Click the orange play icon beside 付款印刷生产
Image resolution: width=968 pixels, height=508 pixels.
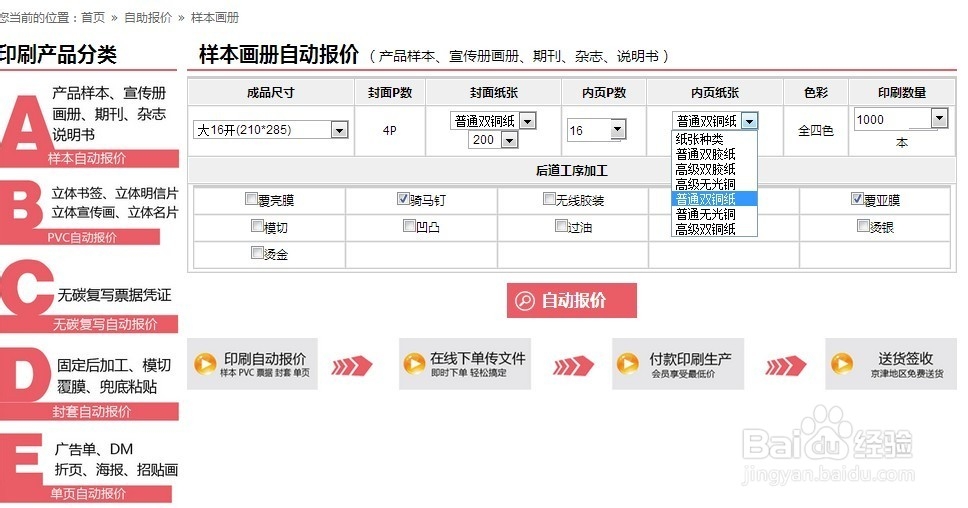tap(627, 363)
